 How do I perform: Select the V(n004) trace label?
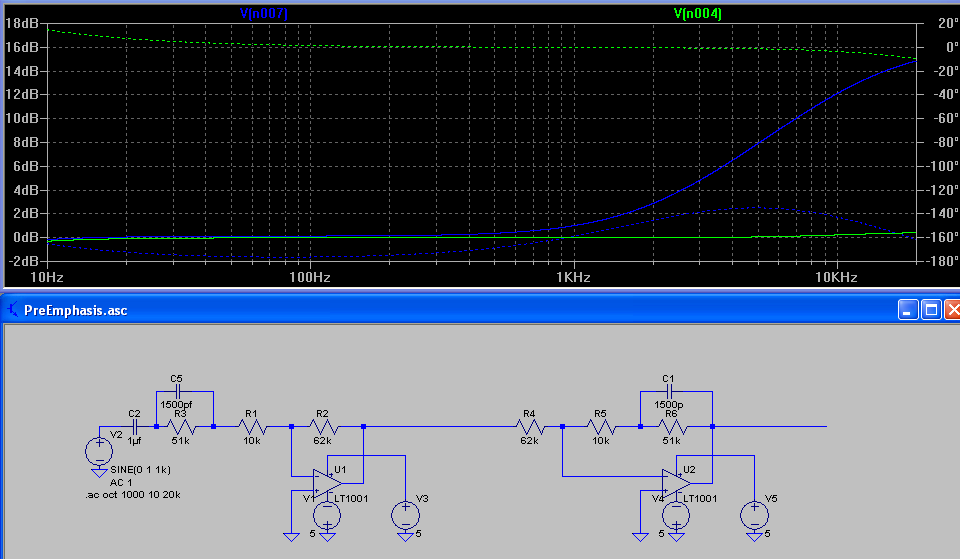coord(697,13)
